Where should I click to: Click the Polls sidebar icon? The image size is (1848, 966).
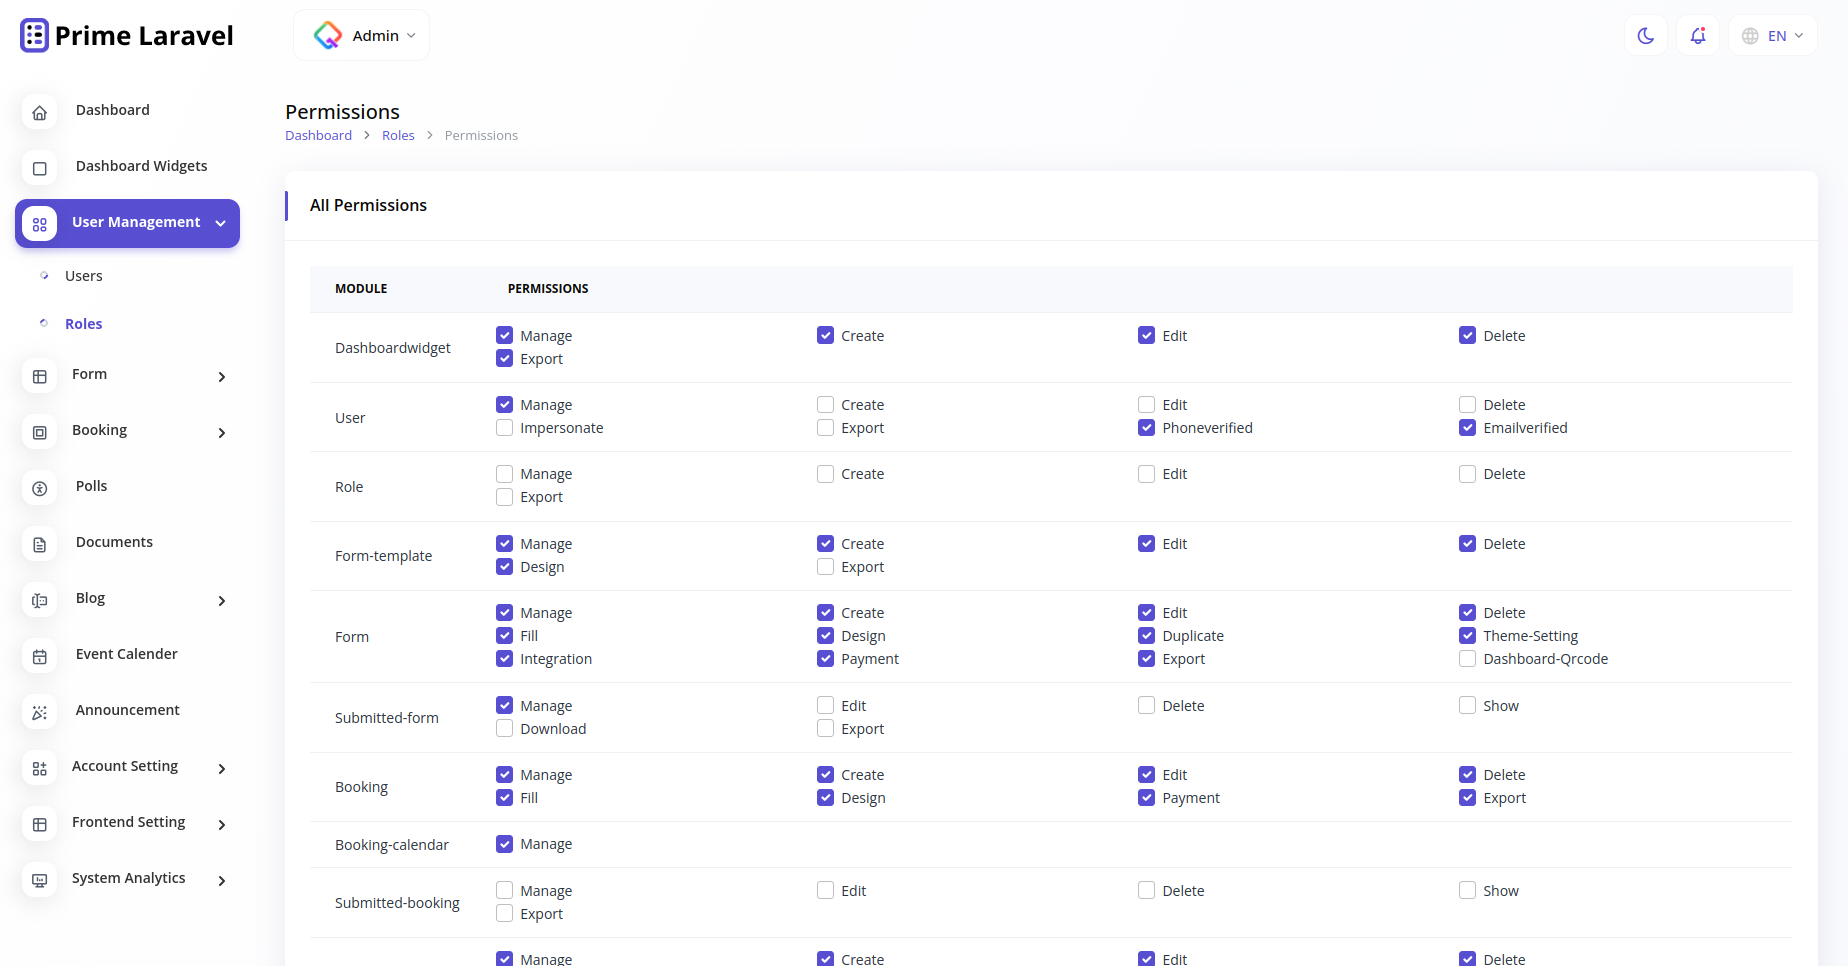39,489
